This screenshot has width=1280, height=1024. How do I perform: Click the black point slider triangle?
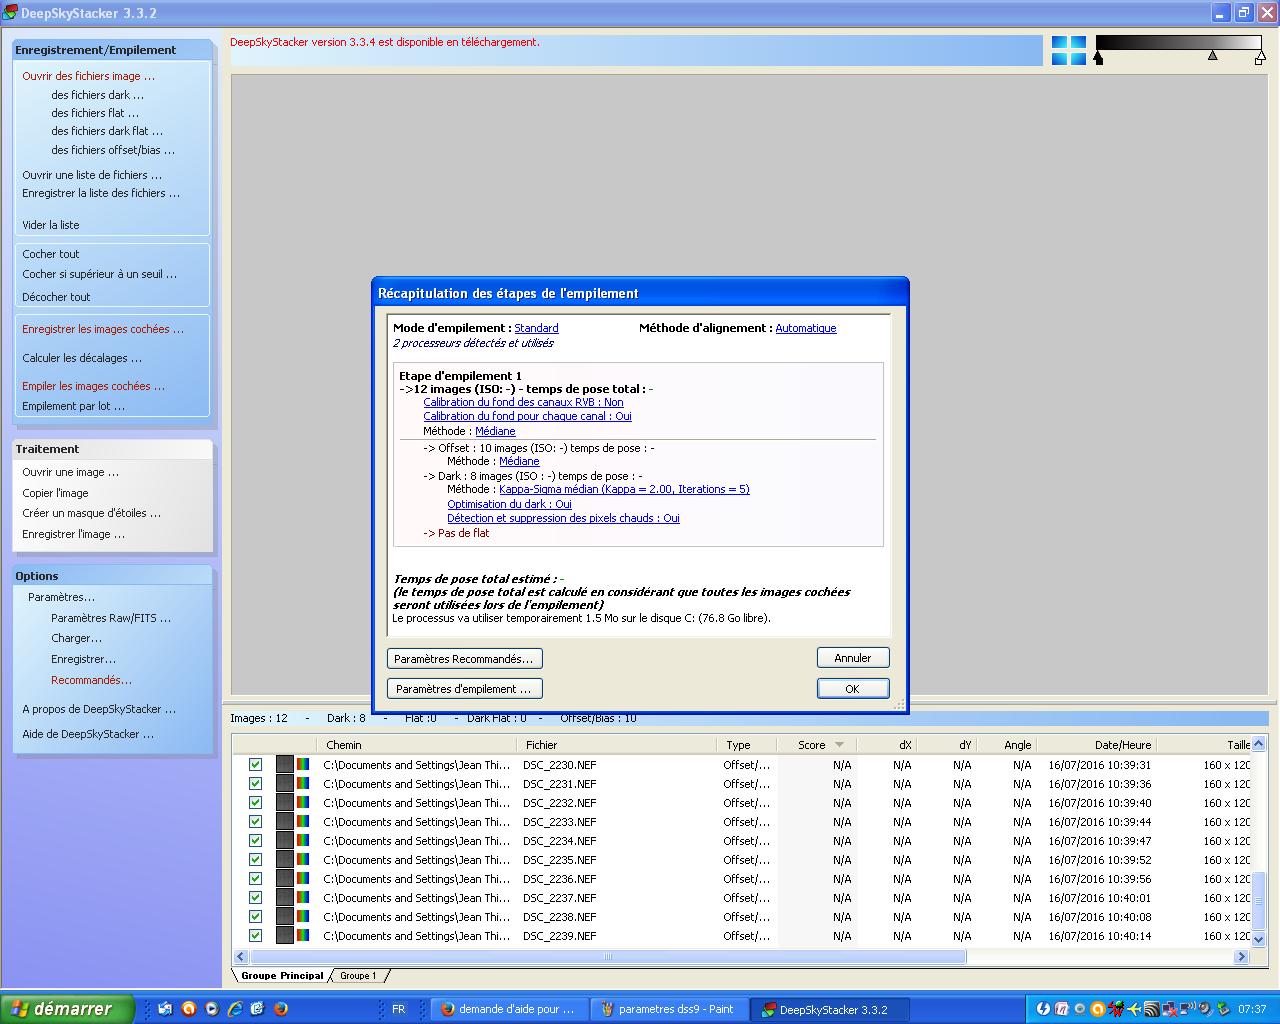click(1098, 59)
